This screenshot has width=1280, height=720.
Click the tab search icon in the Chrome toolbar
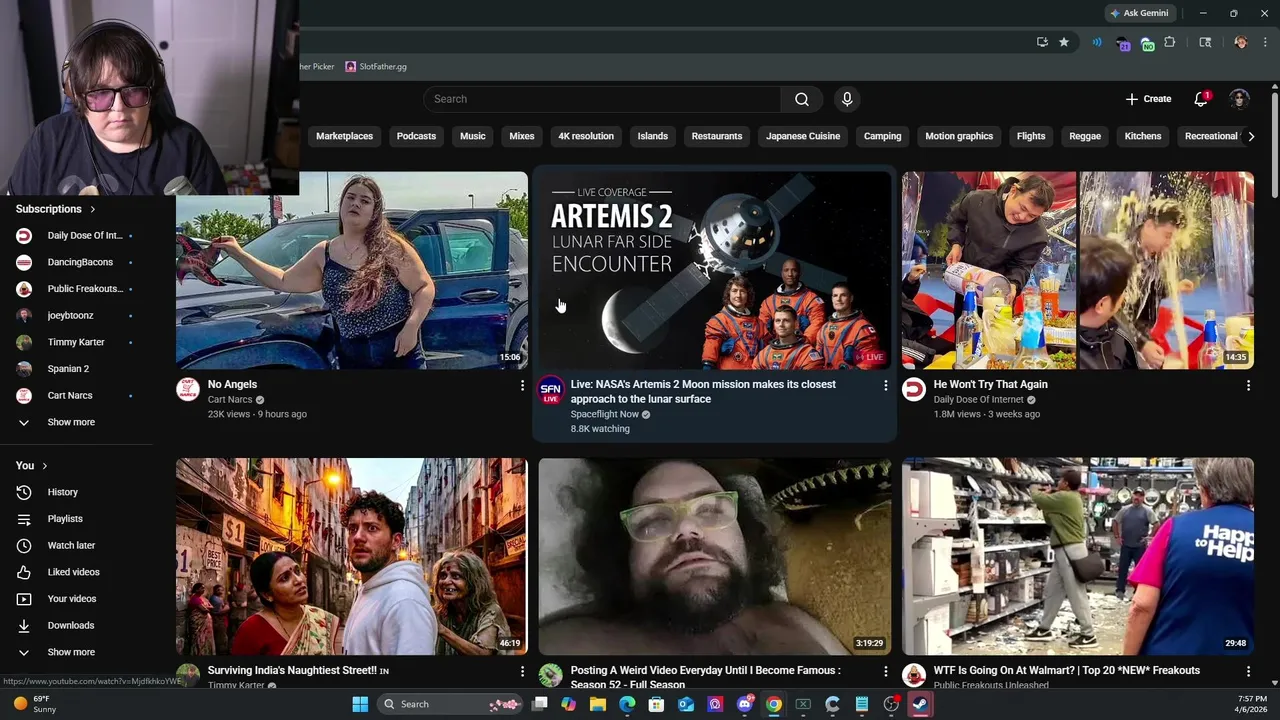pyautogui.click(x=1205, y=42)
